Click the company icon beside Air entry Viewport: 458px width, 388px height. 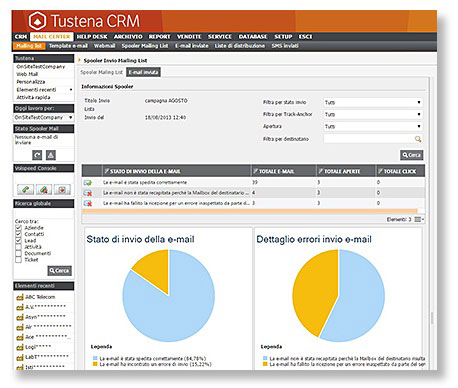point(20,327)
